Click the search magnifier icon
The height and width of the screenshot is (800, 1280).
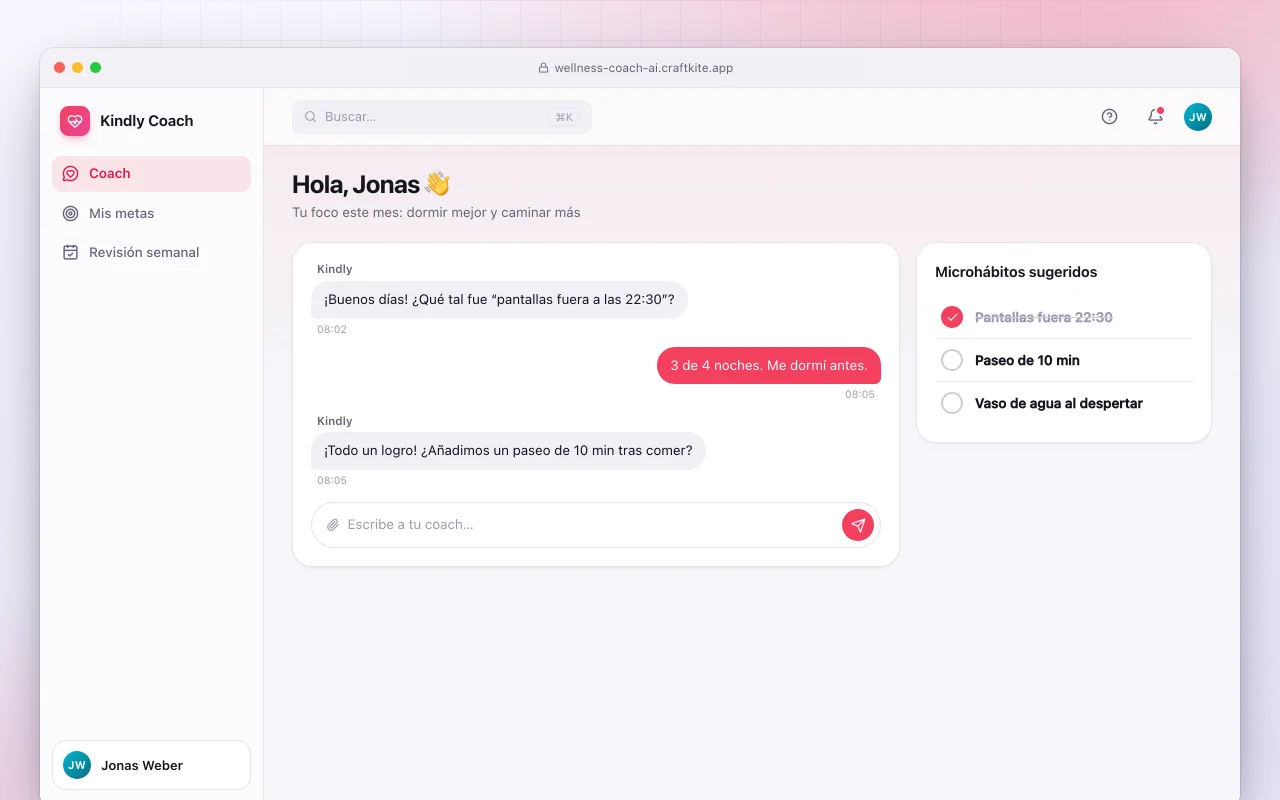tap(311, 117)
